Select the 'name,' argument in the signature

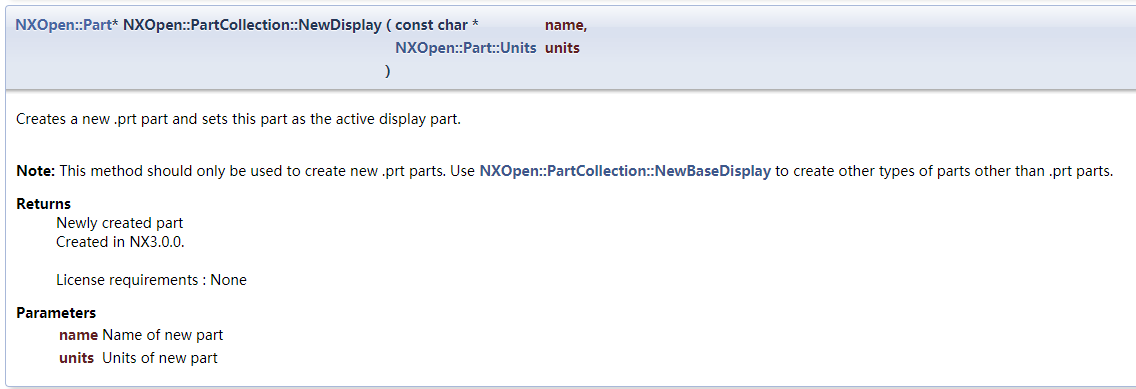(566, 25)
